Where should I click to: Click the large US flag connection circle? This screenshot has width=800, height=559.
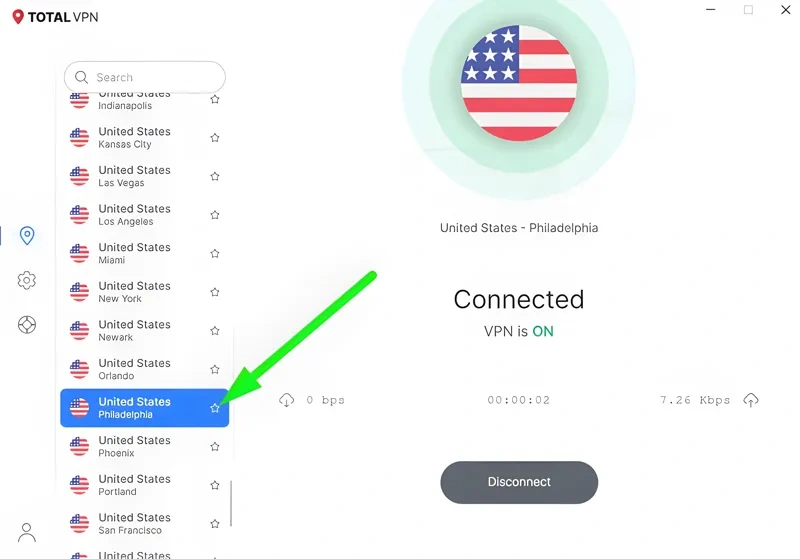click(519, 83)
